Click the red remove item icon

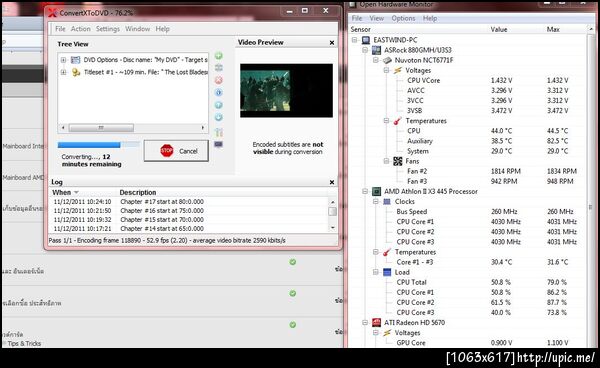pyautogui.click(x=218, y=80)
